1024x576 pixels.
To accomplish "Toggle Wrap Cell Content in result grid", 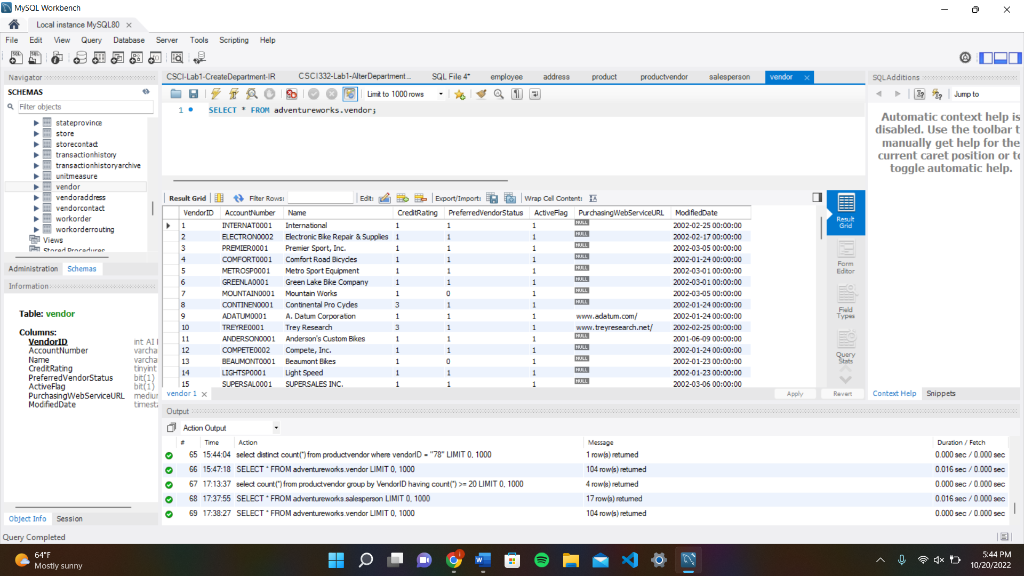I will point(593,197).
